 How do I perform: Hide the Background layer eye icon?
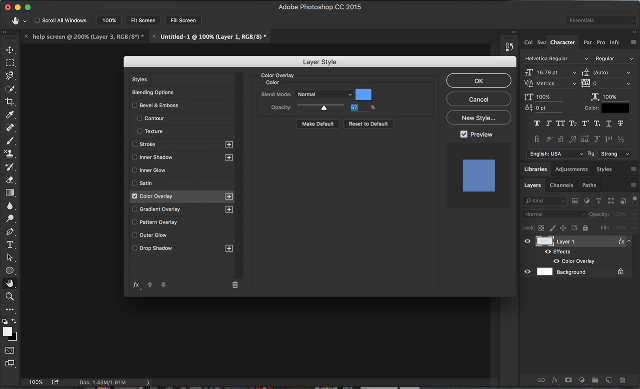coord(527,272)
